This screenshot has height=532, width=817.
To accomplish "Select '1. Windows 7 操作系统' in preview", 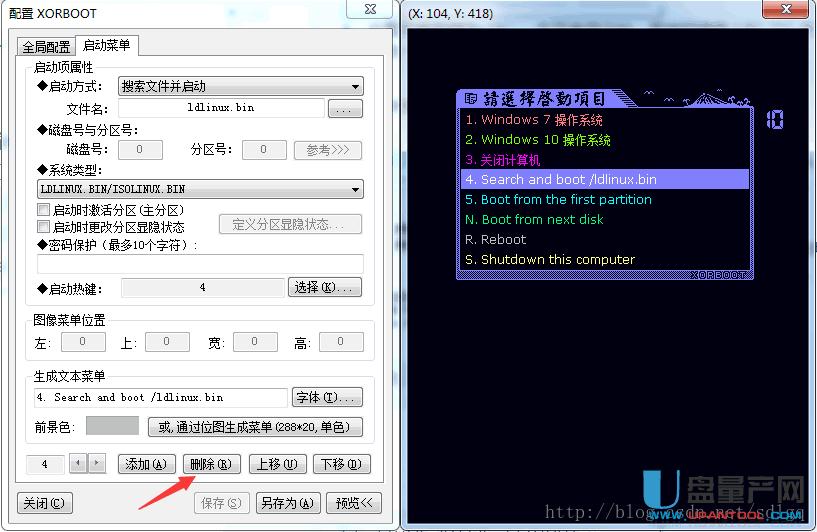I will point(605,119).
